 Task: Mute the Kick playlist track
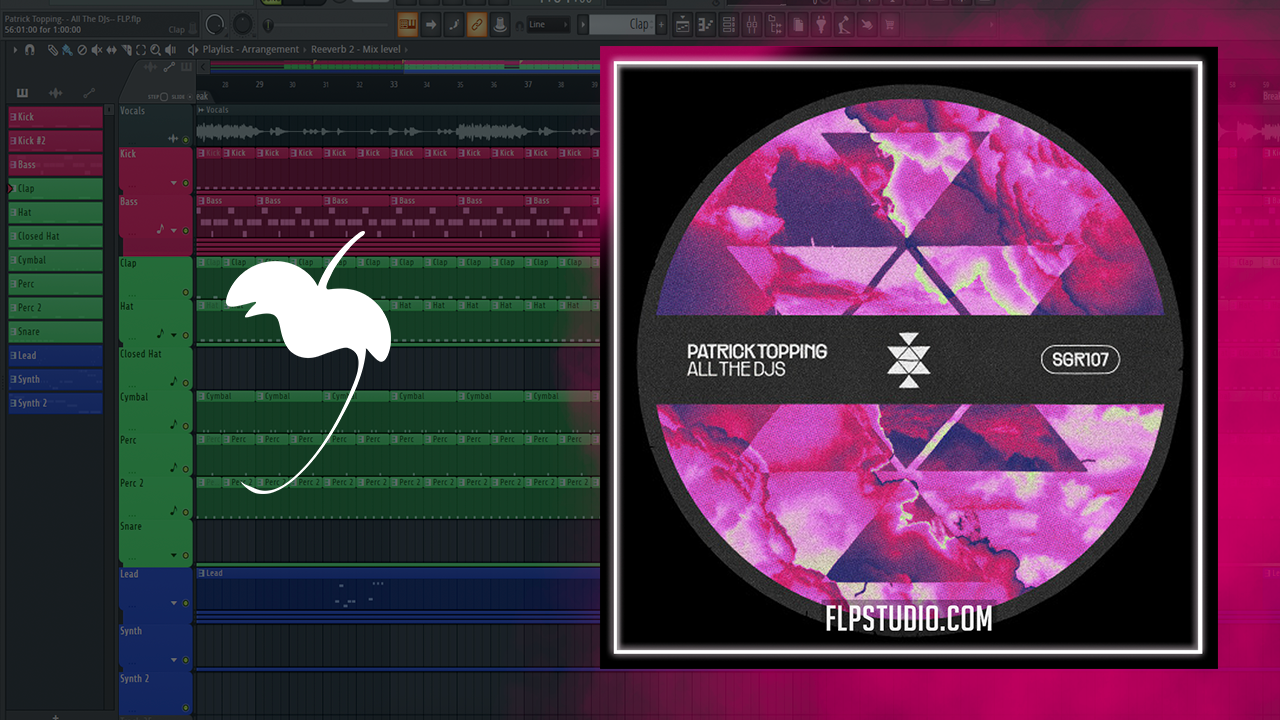(186, 184)
